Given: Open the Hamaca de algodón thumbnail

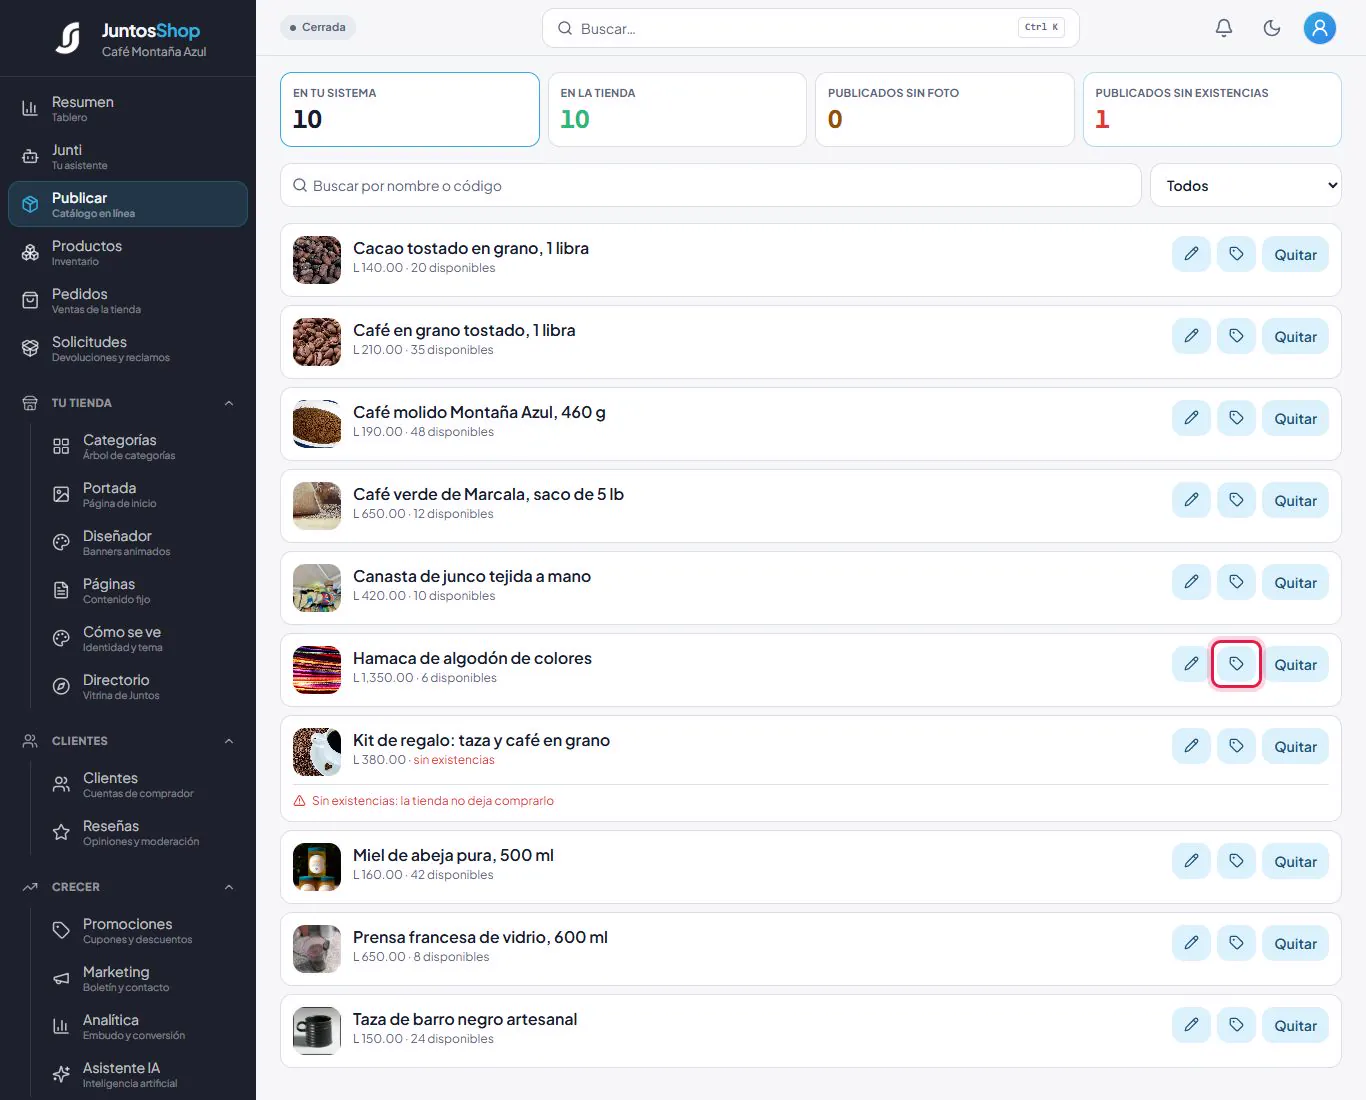Looking at the screenshot, I should click(317, 670).
